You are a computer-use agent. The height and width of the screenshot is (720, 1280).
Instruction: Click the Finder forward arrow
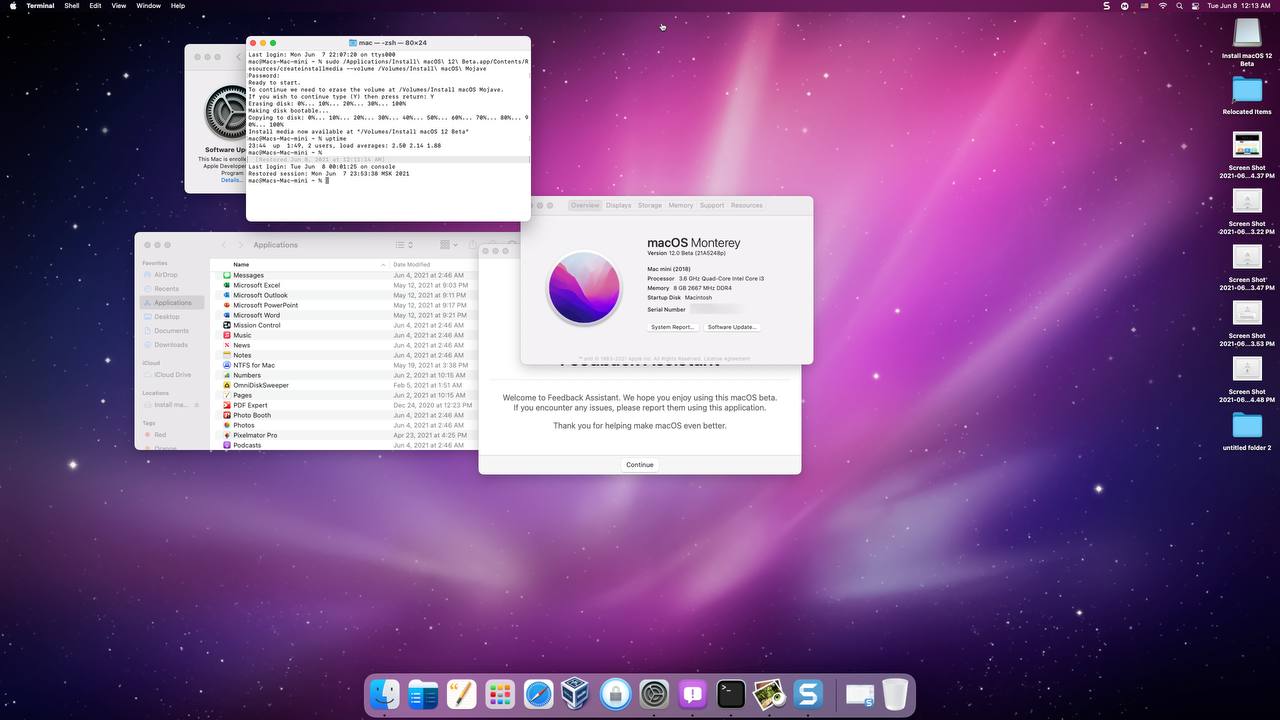coord(240,245)
